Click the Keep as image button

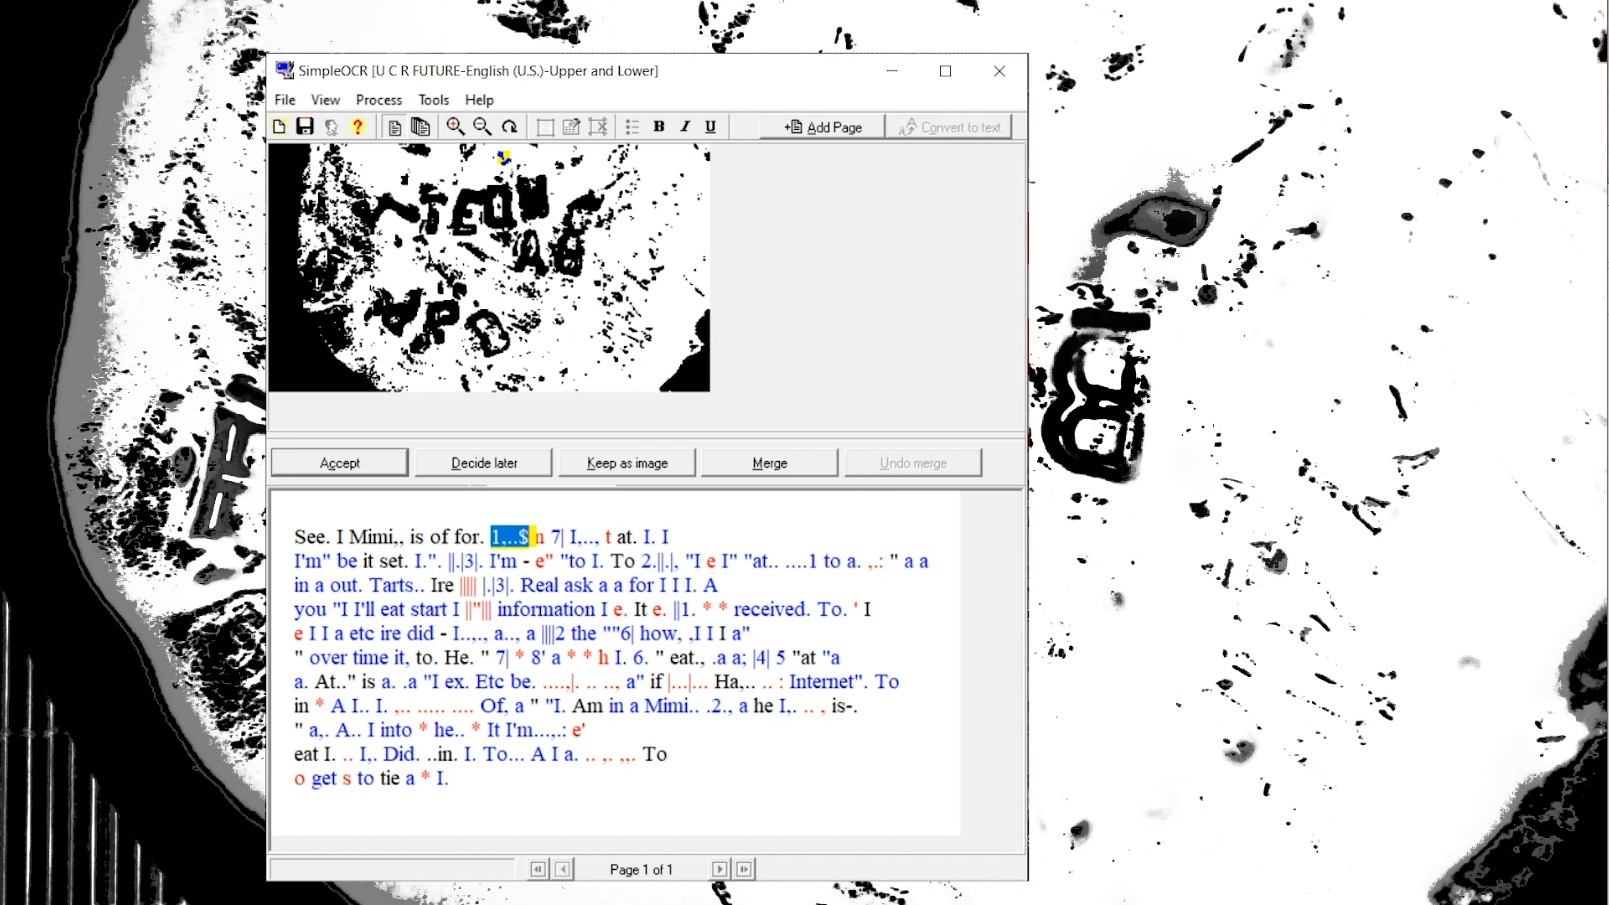pyautogui.click(x=627, y=463)
